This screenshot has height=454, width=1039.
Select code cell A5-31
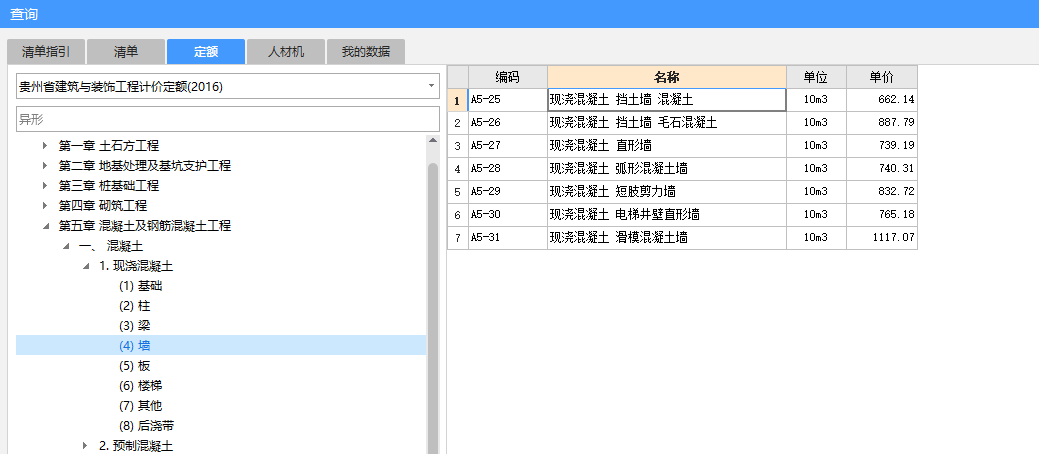[x=508, y=237]
